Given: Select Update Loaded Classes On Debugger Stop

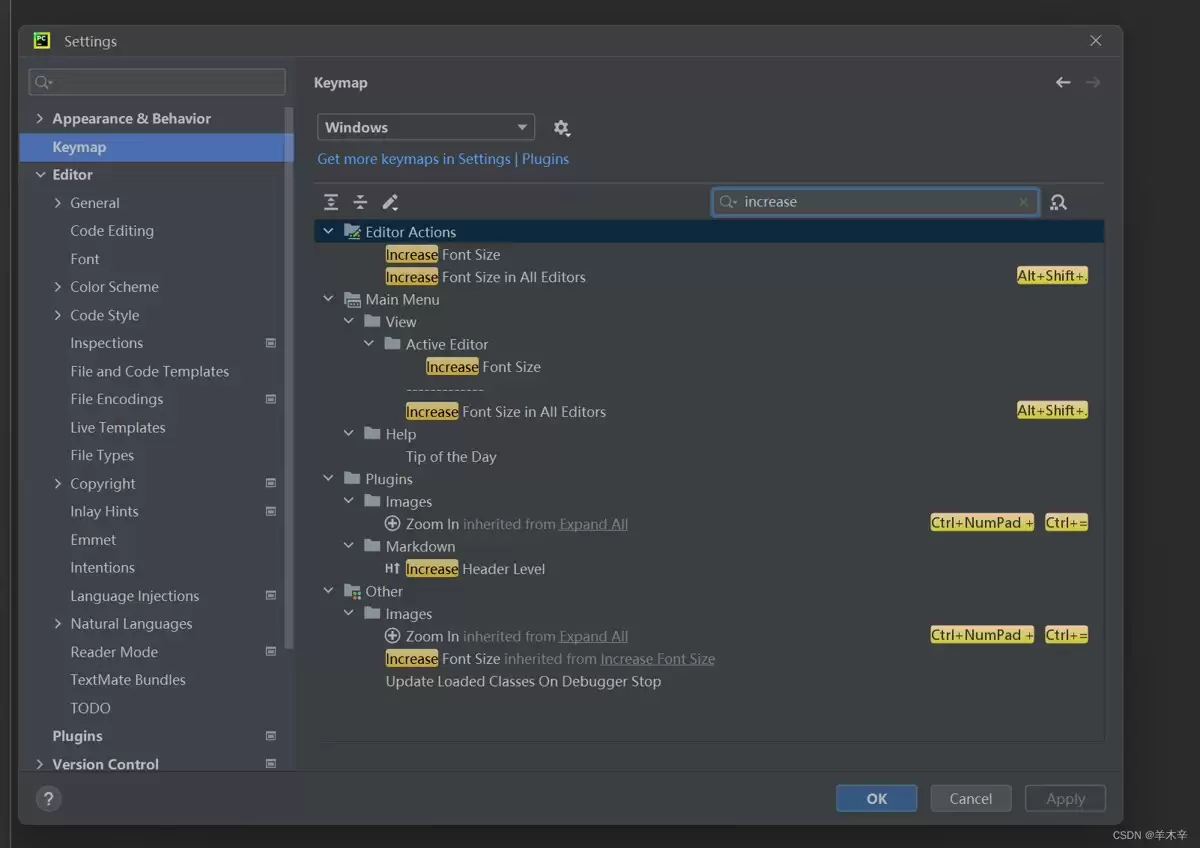Looking at the screenshot, I should click(x=524, y=682).
